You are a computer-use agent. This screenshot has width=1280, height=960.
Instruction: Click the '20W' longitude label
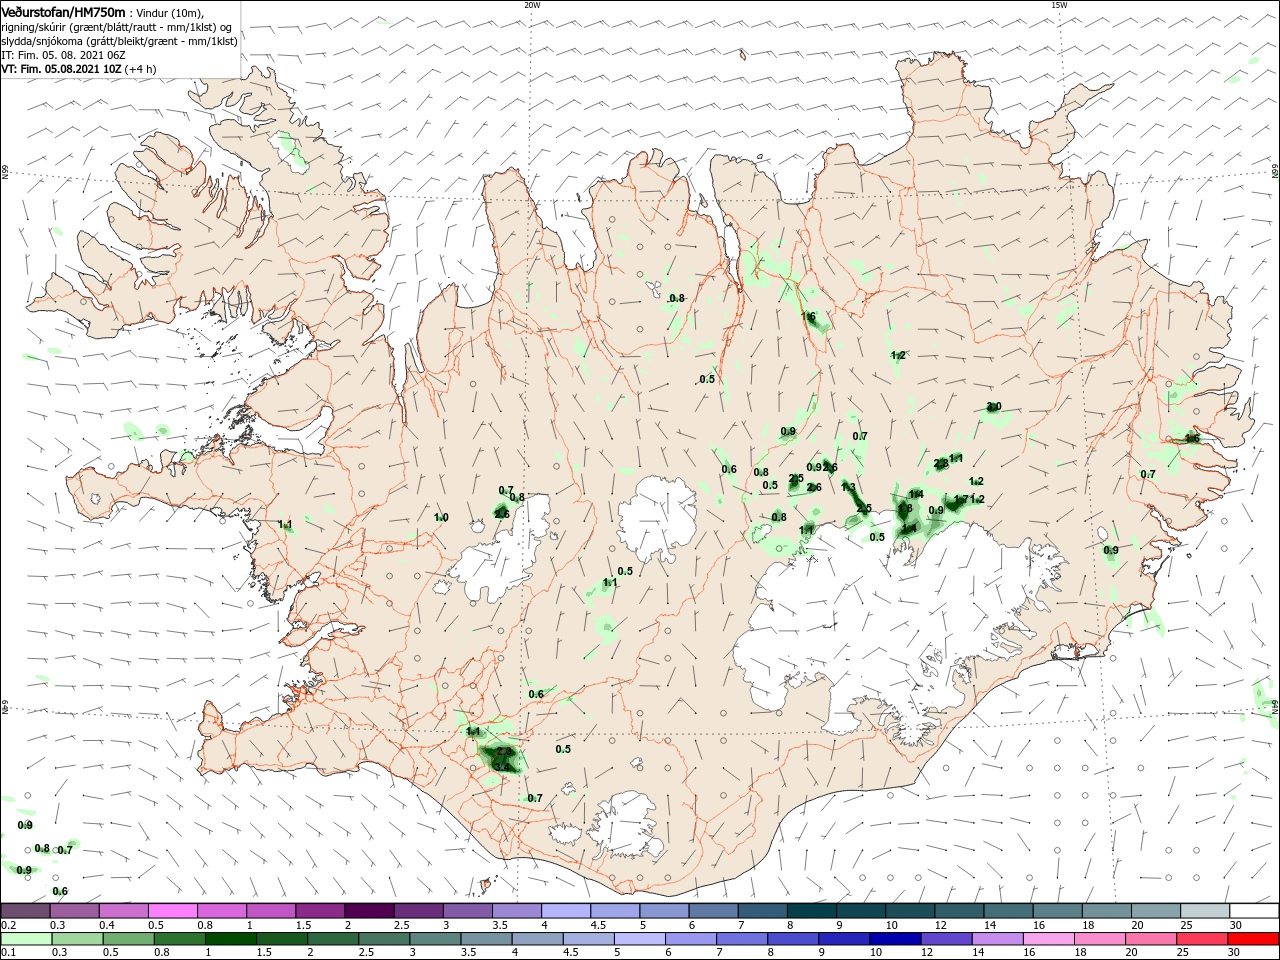click(x=532, y=5)
